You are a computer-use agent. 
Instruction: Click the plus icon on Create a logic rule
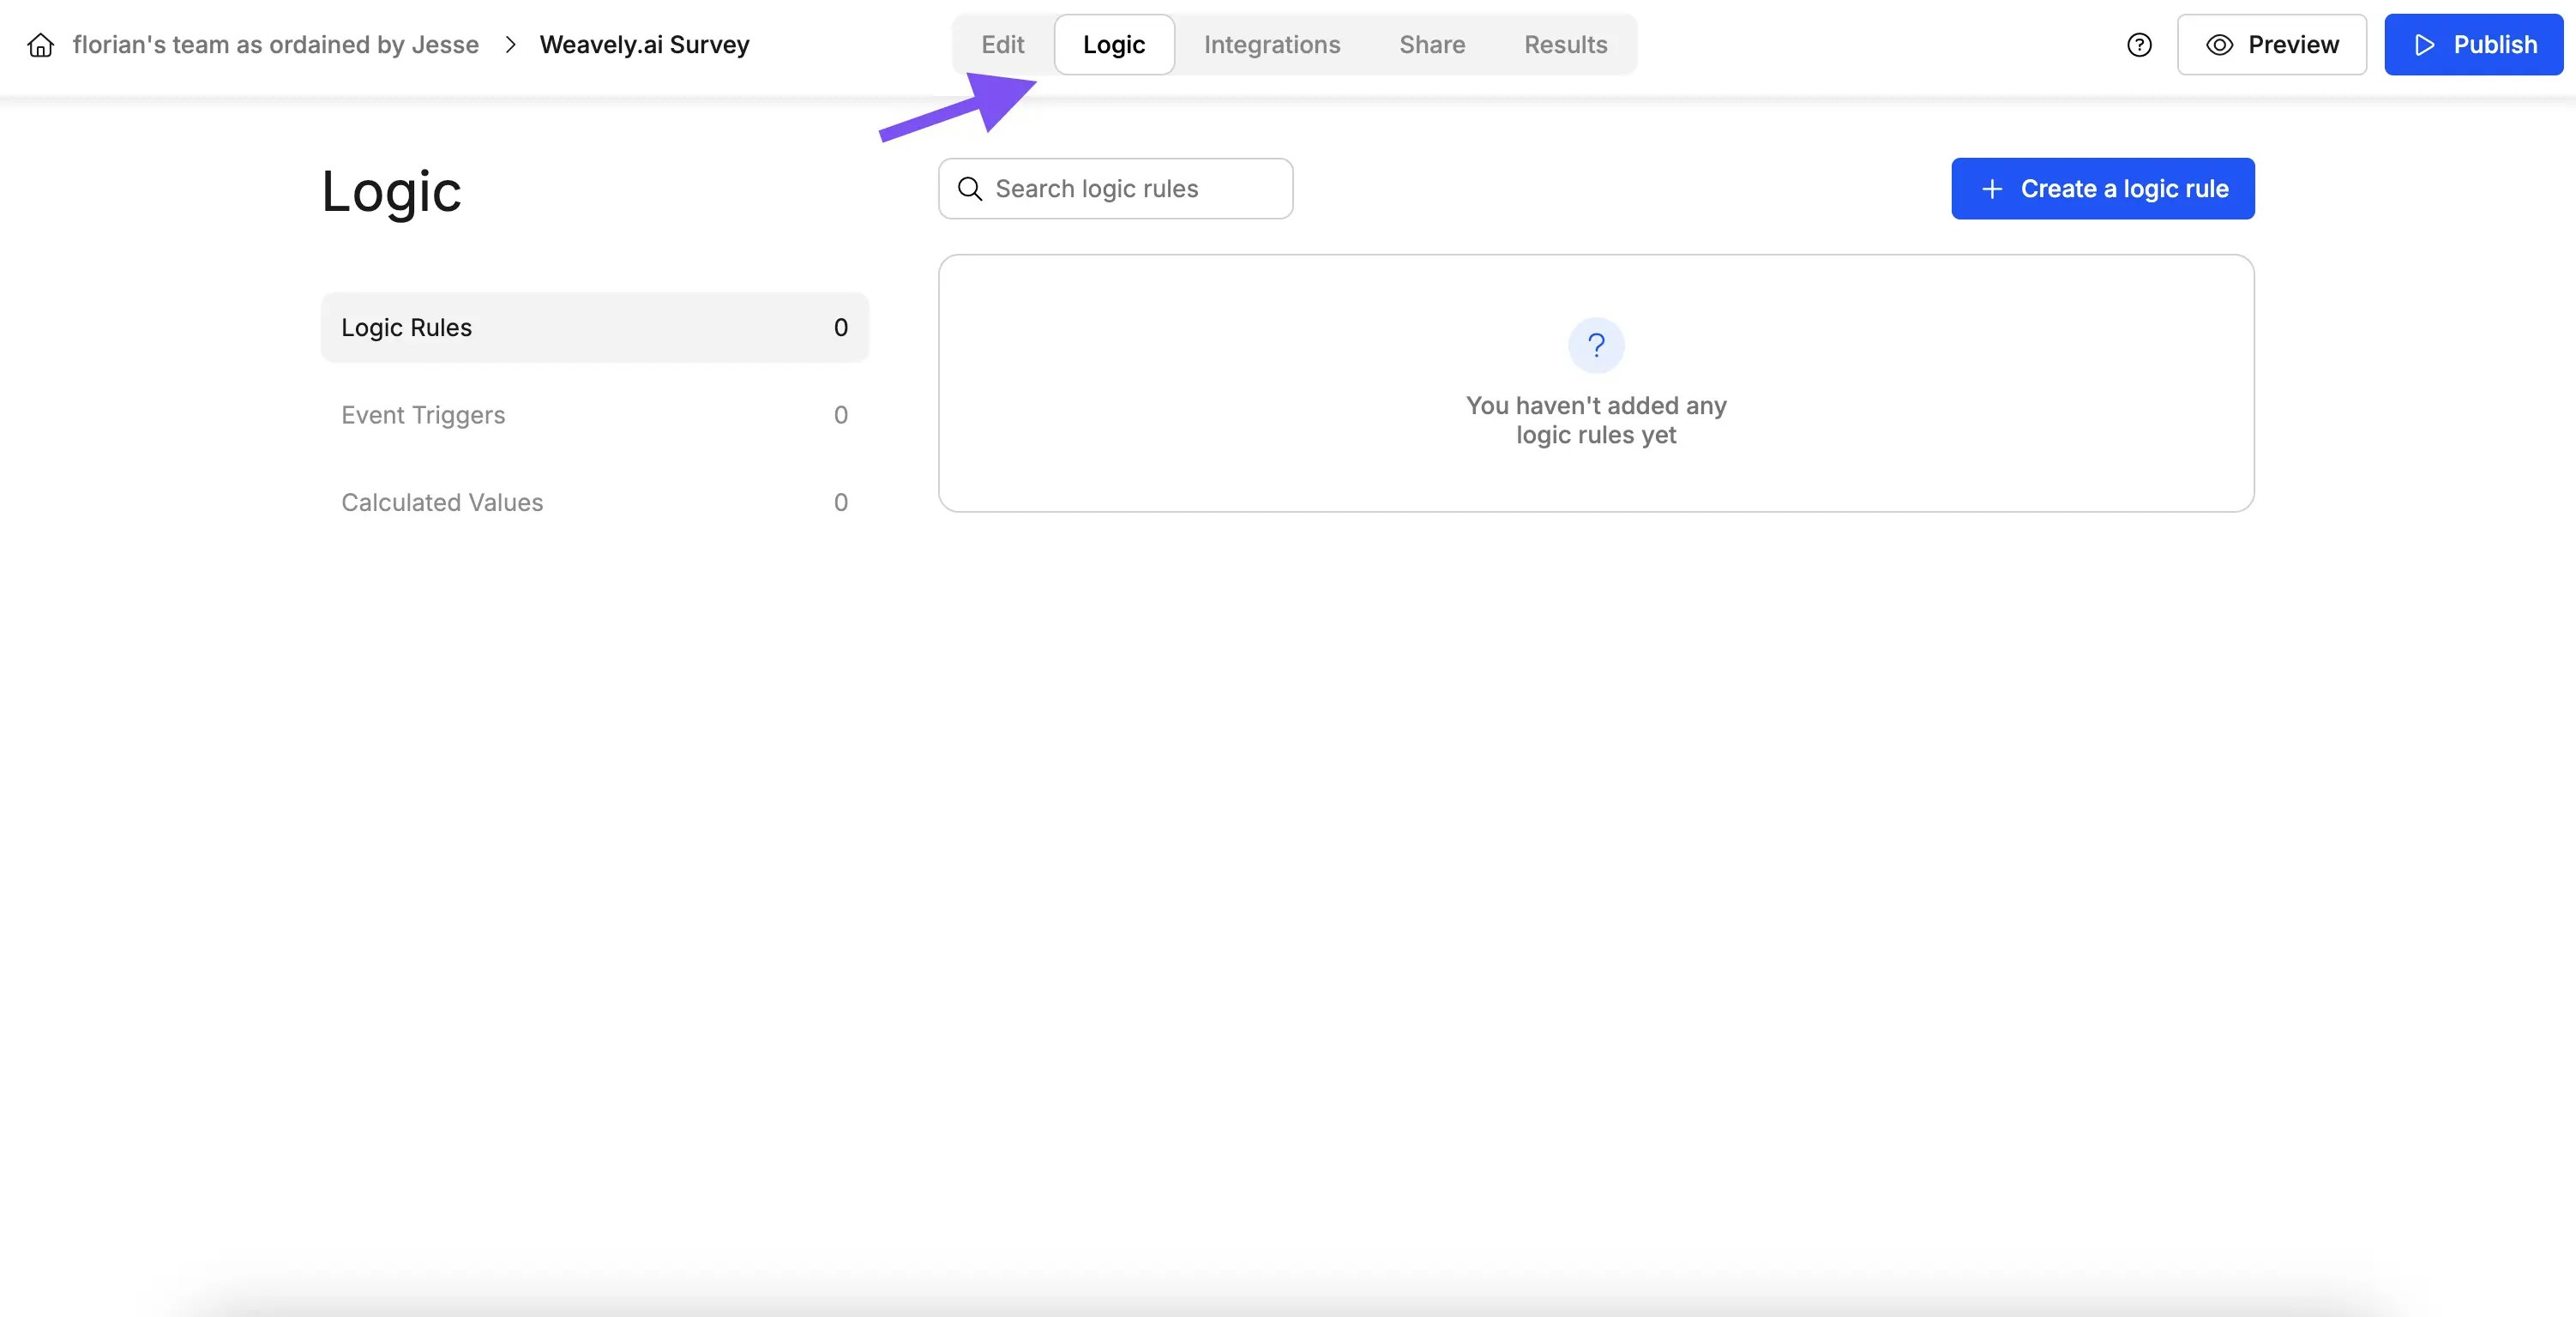[1992, 188]
